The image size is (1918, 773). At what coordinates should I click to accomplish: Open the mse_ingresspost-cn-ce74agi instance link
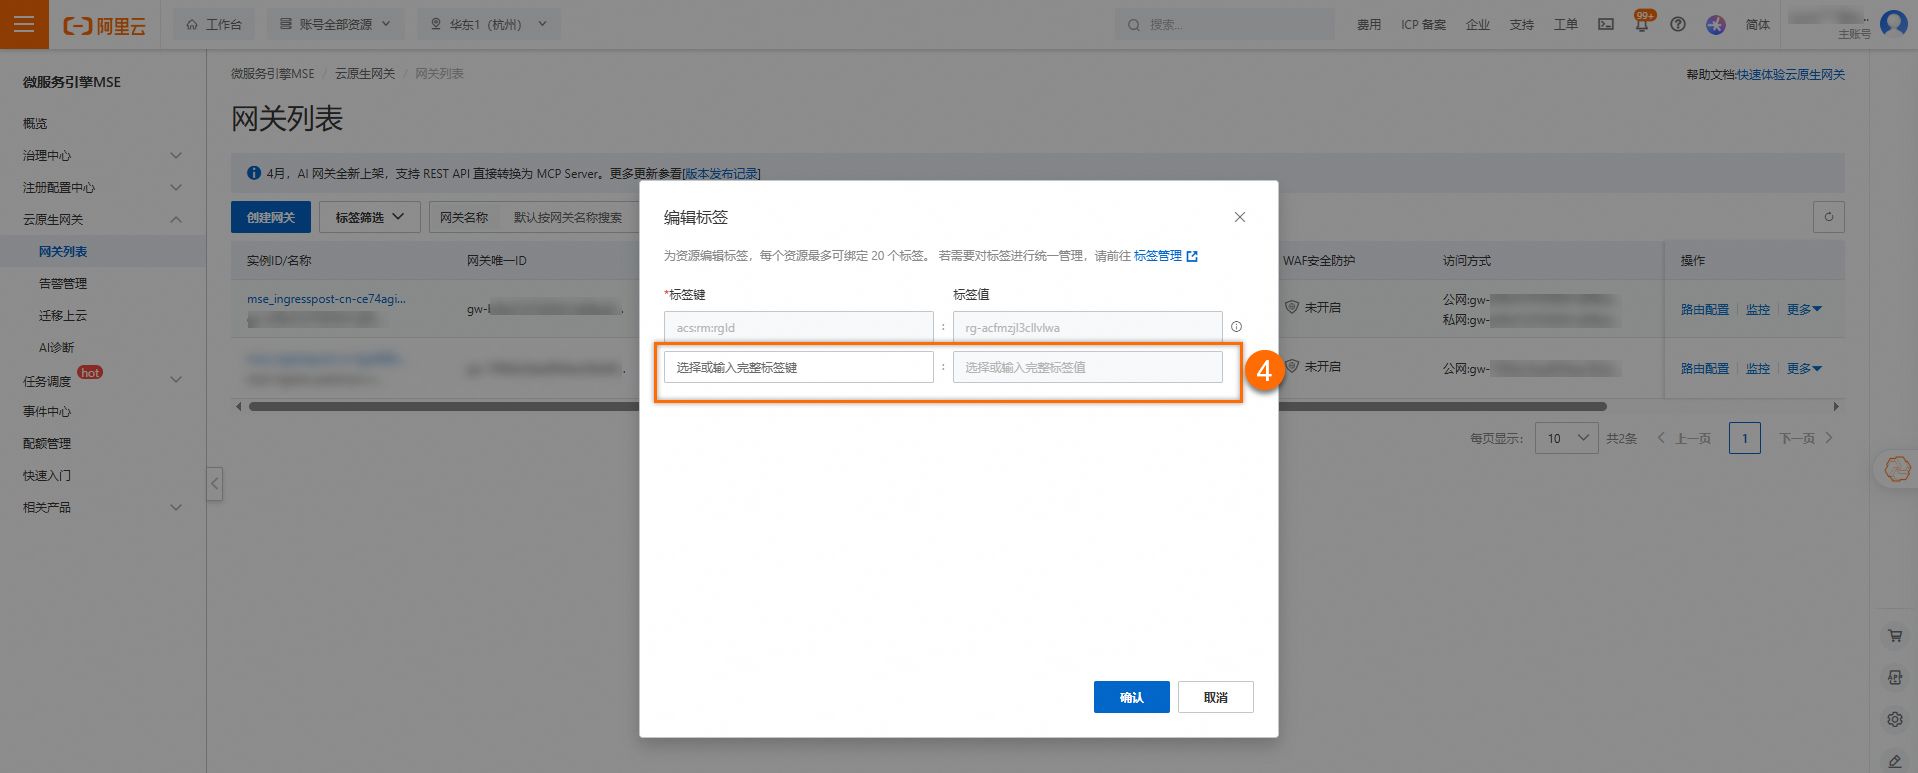coord(326,299)
